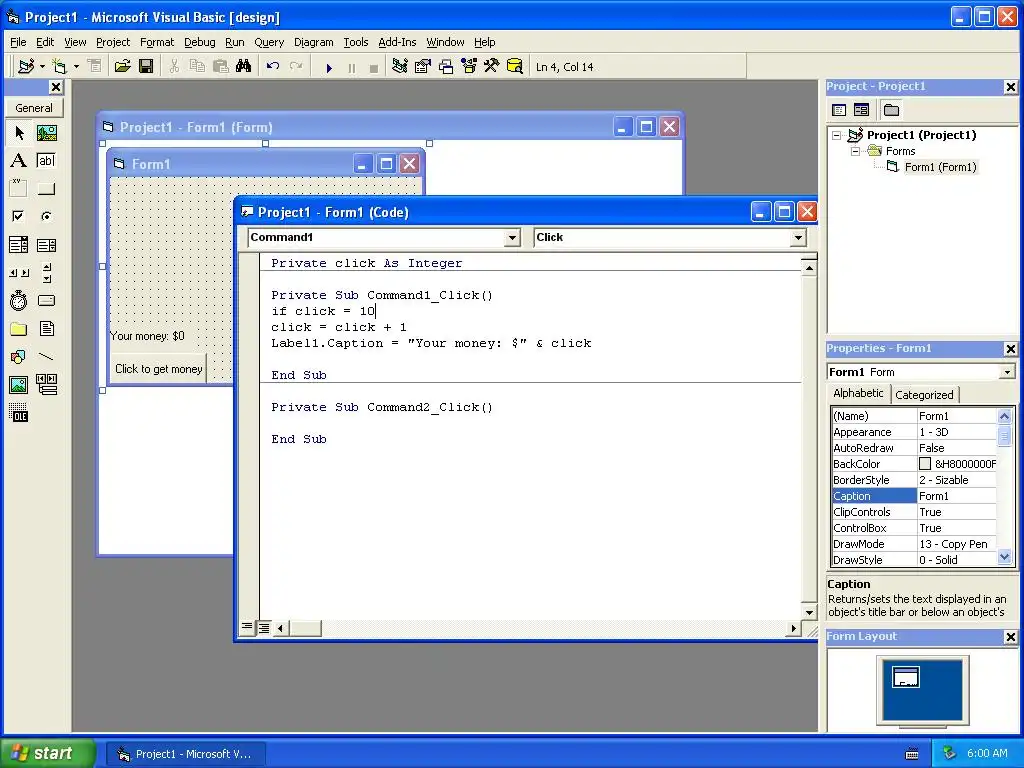Start the program with the Run arrow
This screenshot has width=1024, height=768.
tap(329, 67)
